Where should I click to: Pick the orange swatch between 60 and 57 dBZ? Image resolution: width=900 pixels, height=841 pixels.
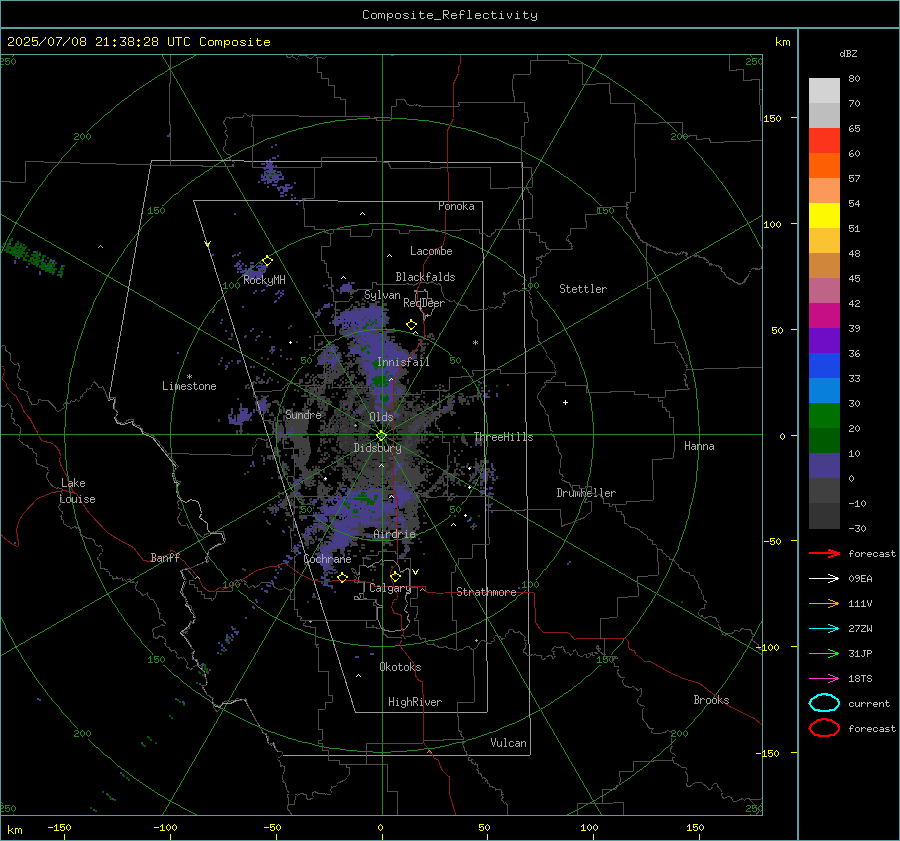(x=824, y=165)
